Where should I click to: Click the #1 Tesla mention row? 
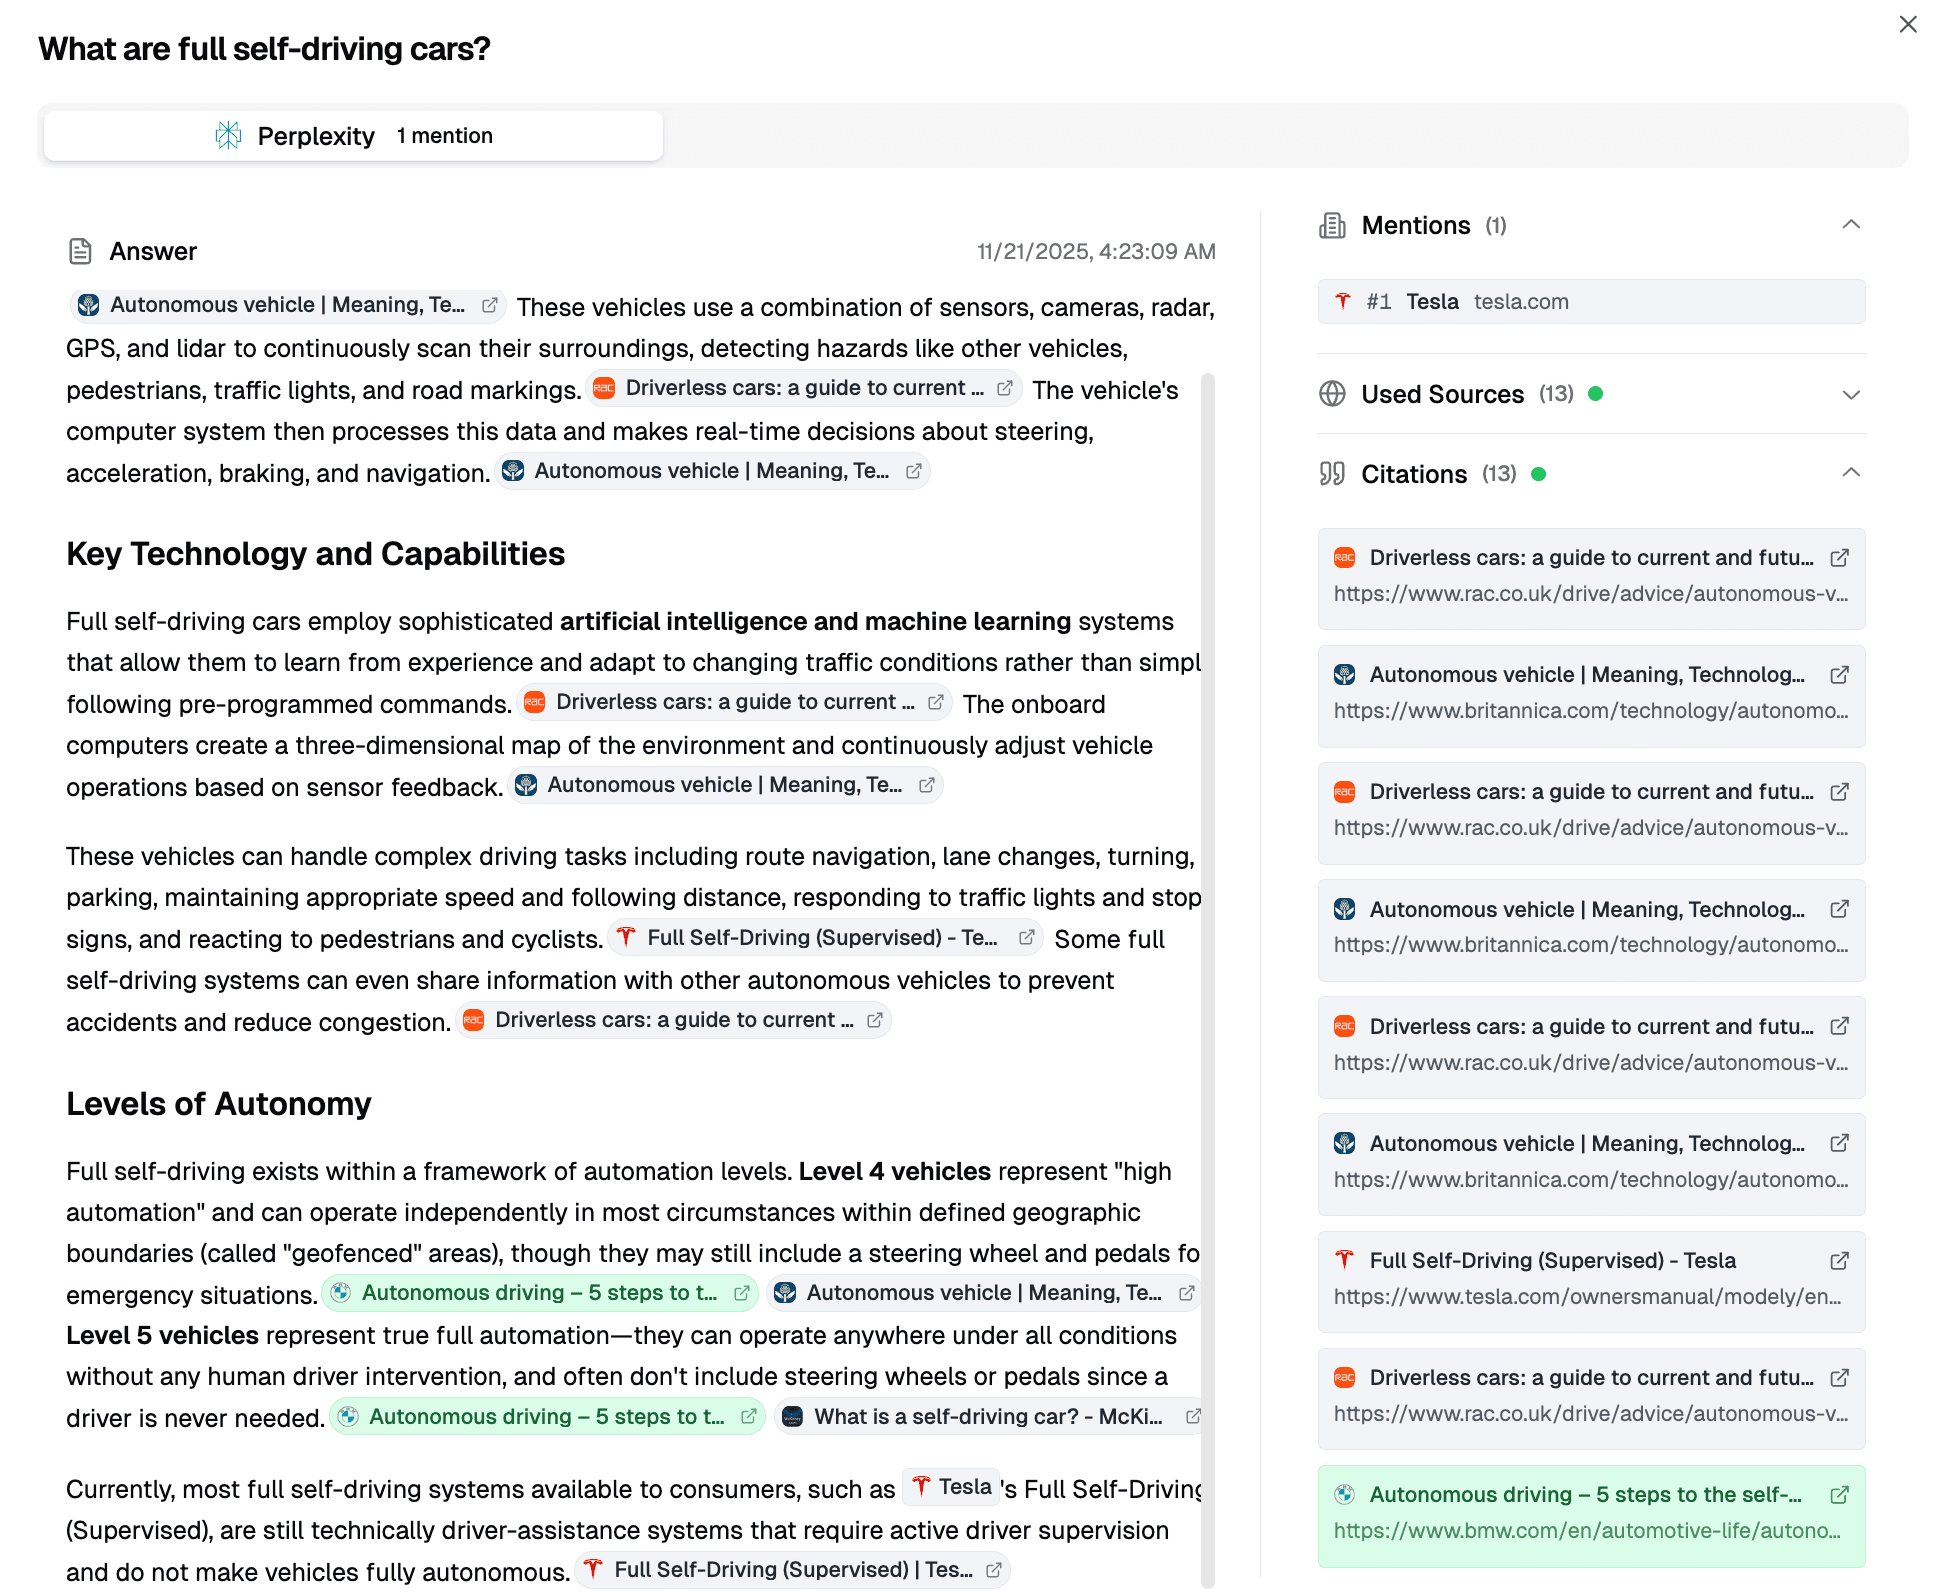(1590, 302)
